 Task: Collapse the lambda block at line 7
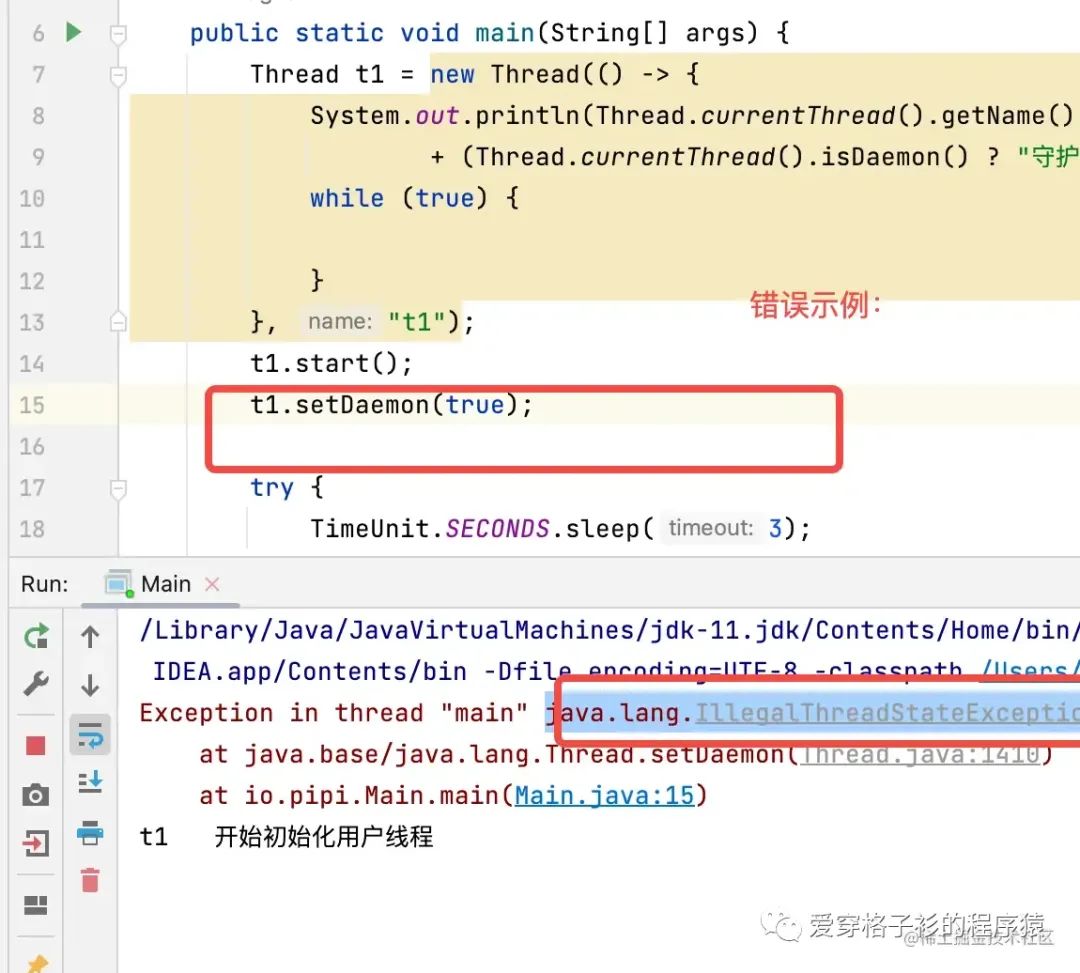[x=118, y=74]
